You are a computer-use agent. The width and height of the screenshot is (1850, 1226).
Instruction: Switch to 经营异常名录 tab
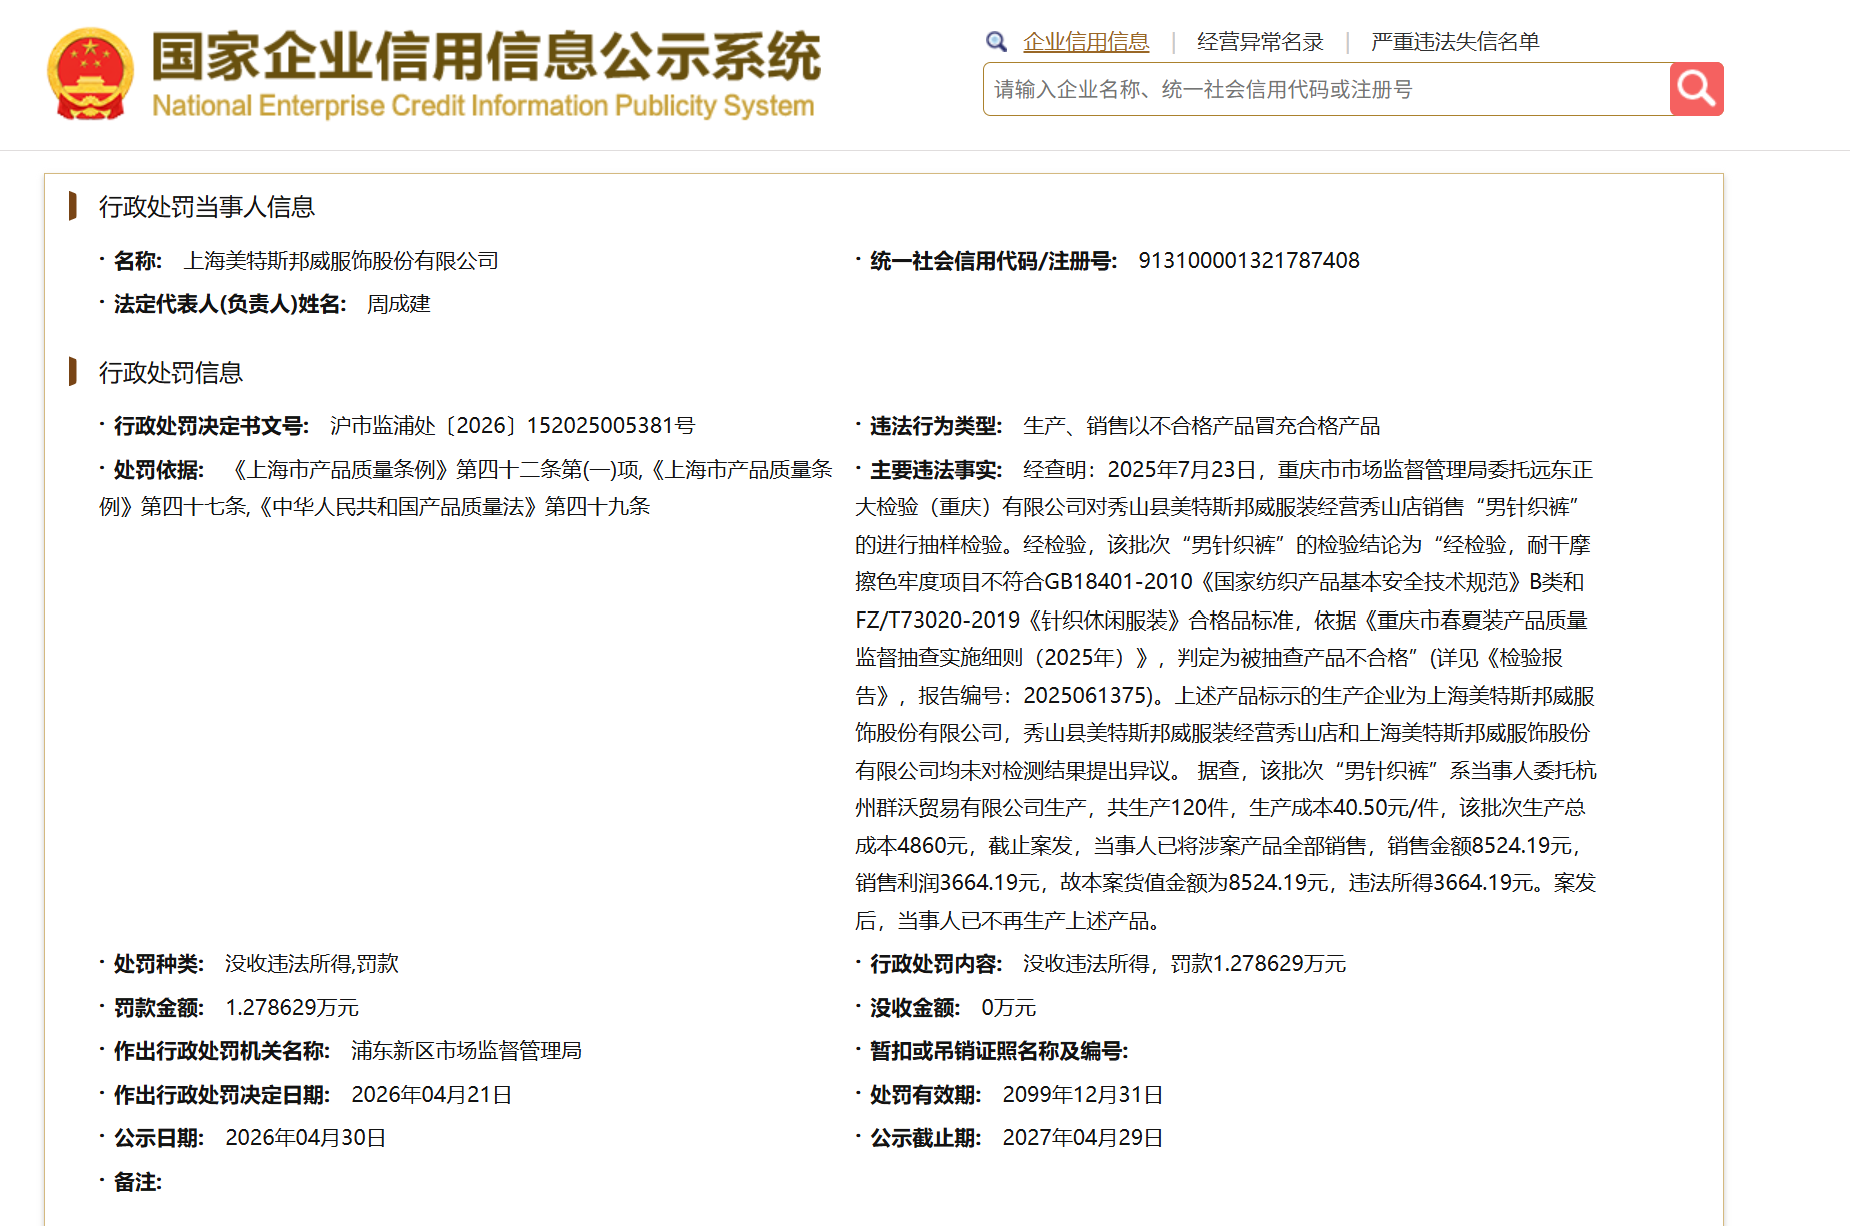point(1260,42)
